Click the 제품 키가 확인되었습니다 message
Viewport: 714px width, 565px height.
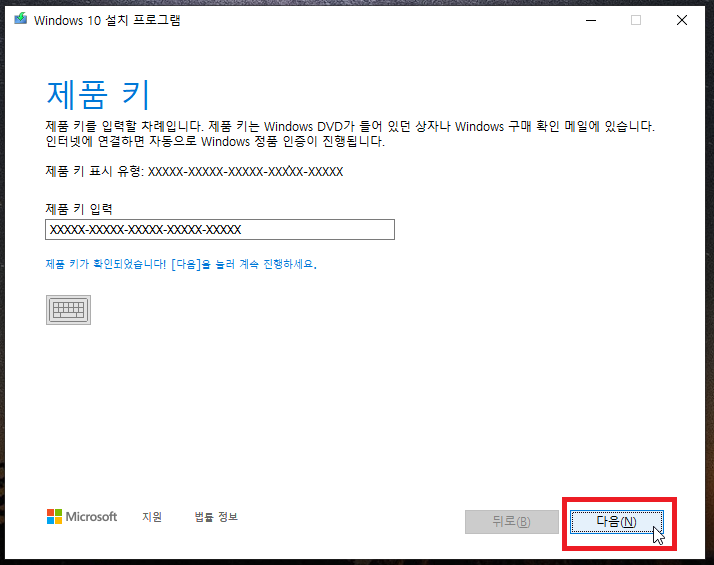pos(181,264)
